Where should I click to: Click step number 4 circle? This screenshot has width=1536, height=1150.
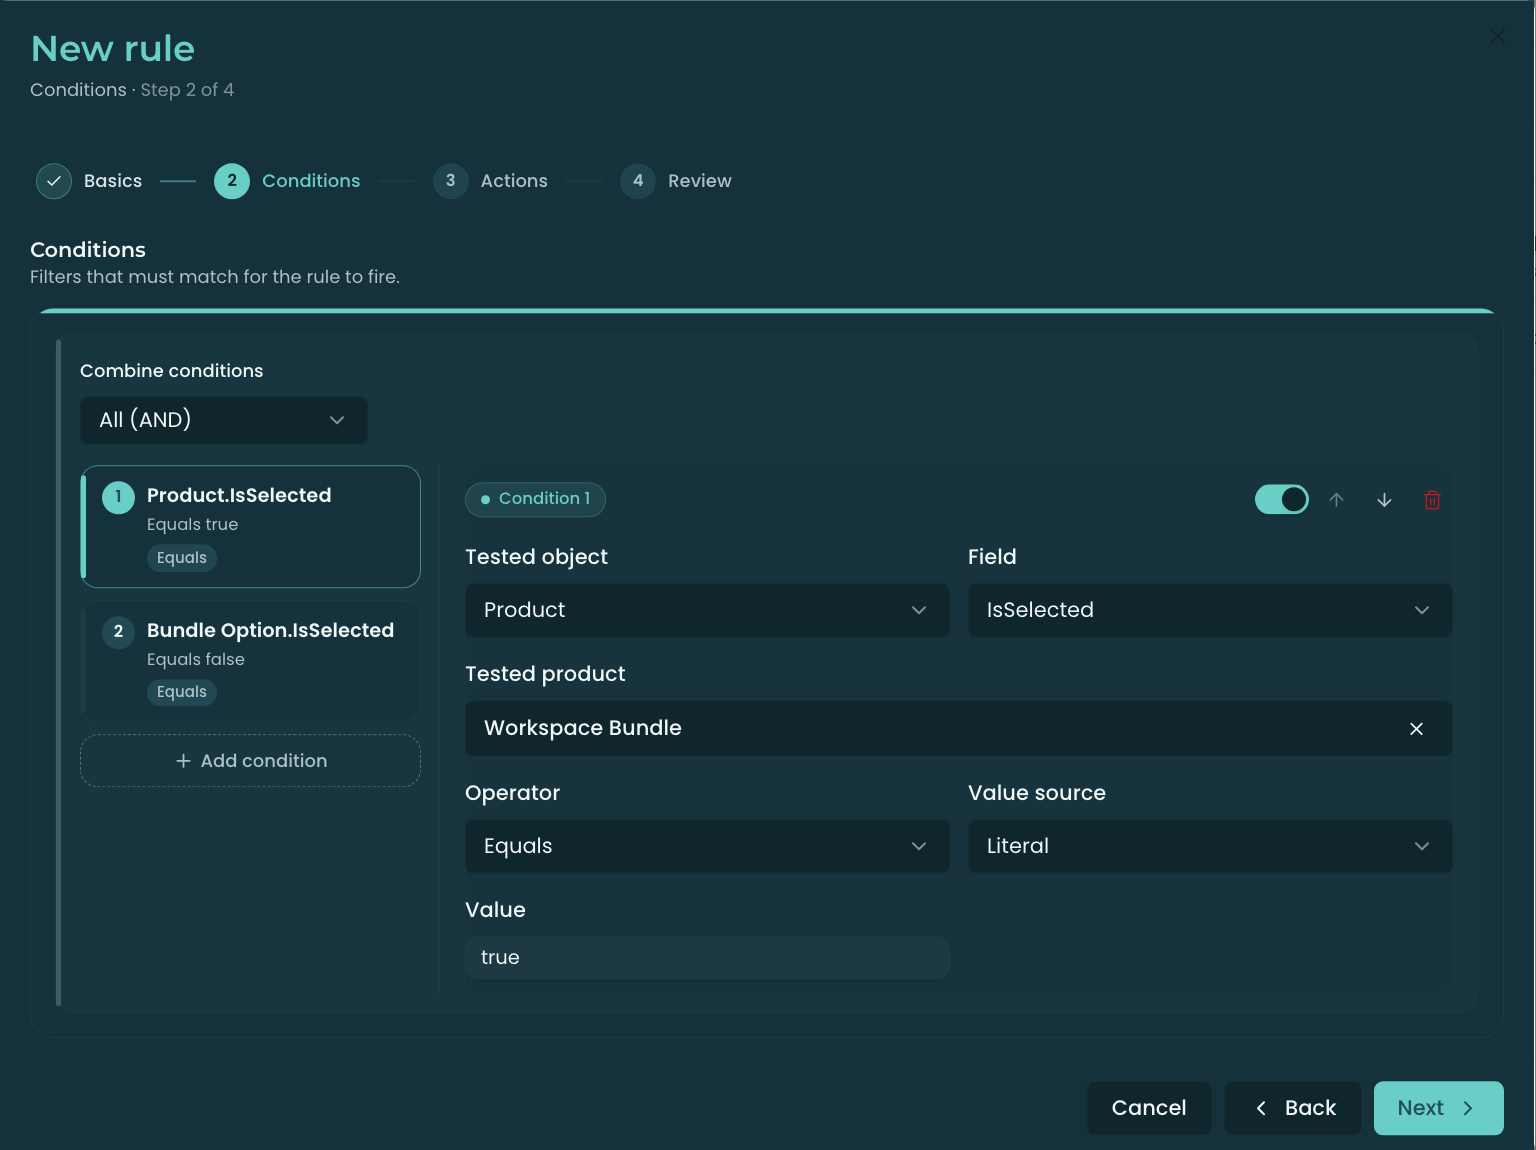tap(638, 181)
